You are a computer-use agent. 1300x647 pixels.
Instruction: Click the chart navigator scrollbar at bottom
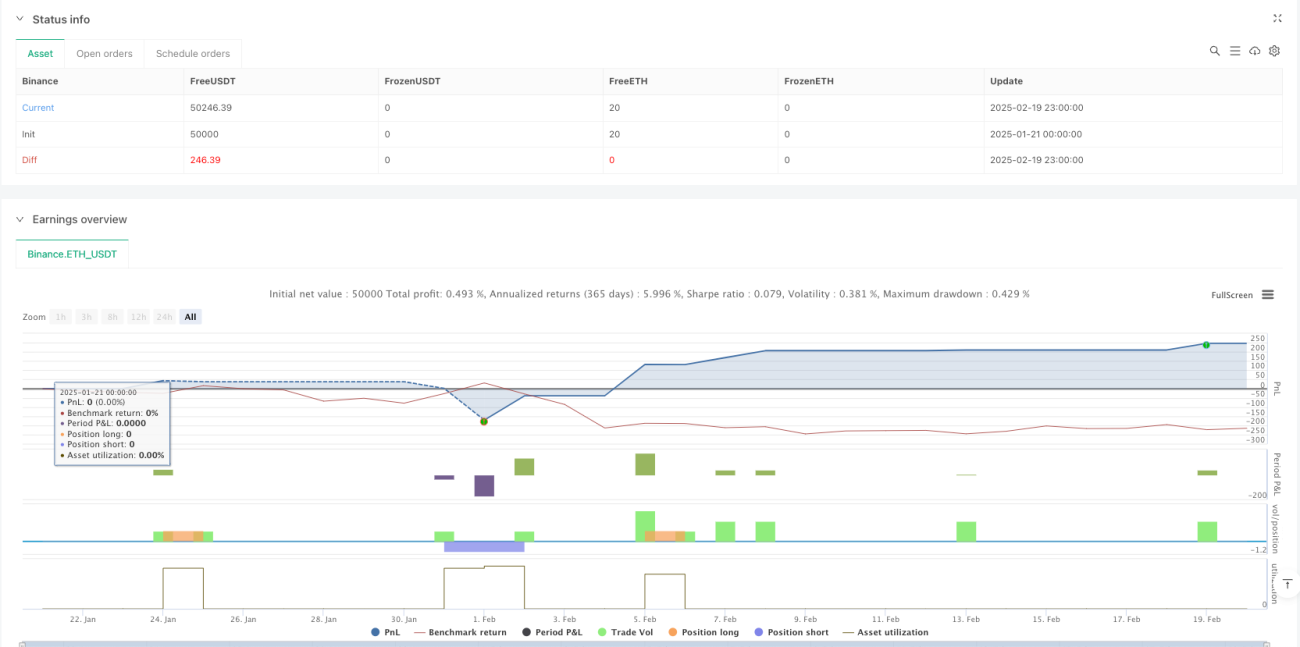645,644
